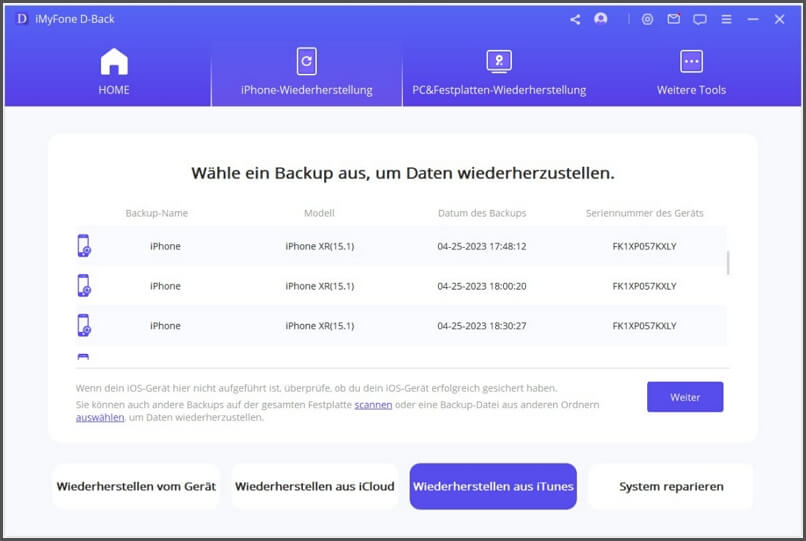Click the Backup-Name column header
This screenshot has height=541, width=806.
pyautogui.click(x=157, y=213)
